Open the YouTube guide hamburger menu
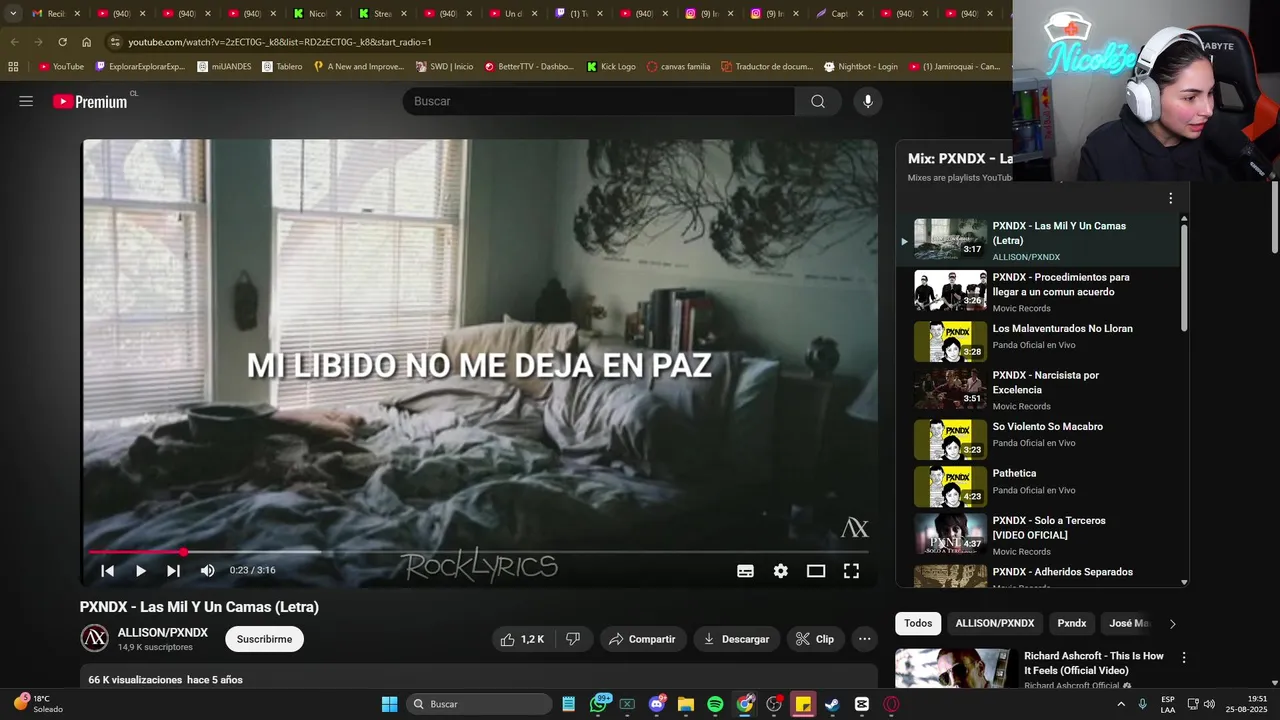The image size is (1280, 720). coord(26,101)
